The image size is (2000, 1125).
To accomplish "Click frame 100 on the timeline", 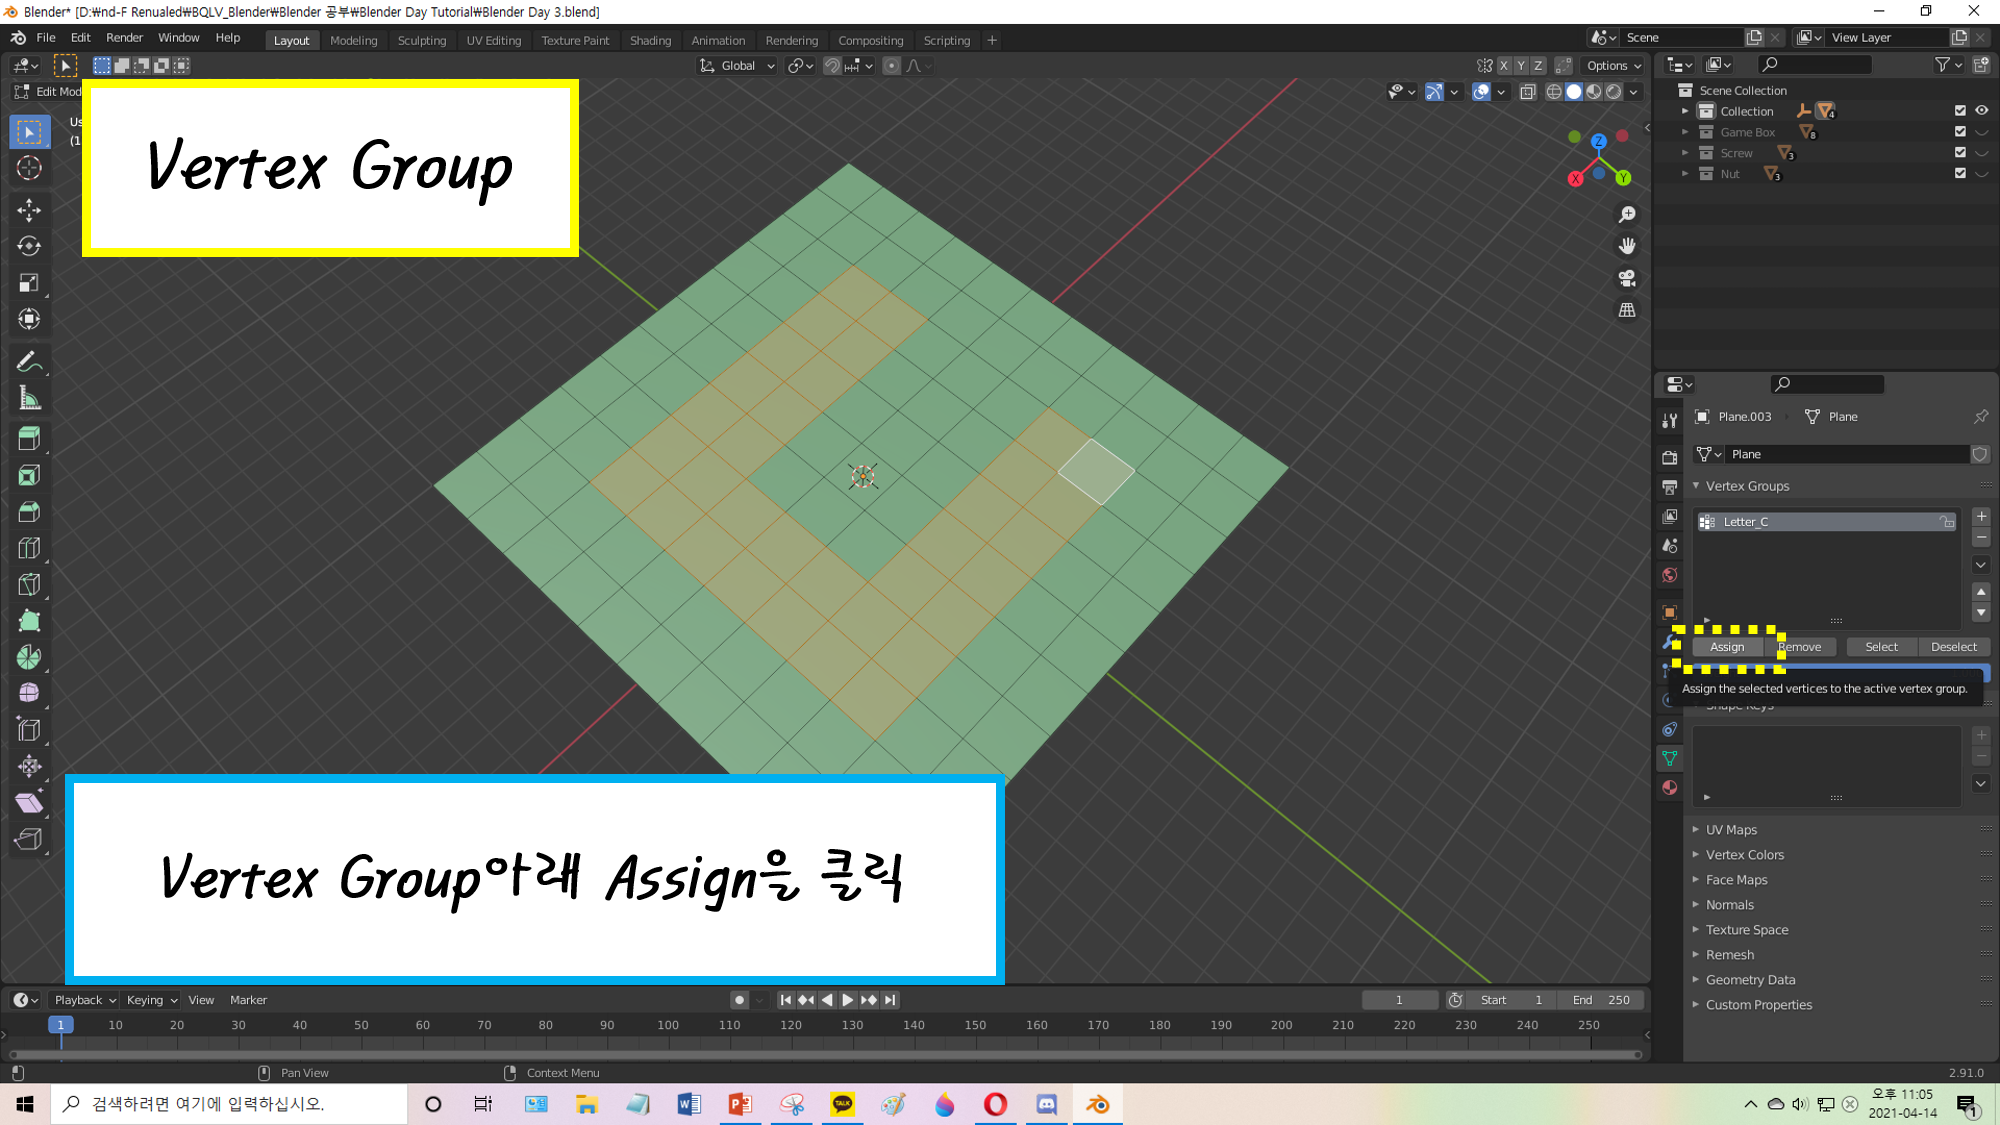I will pos(668,1026).
